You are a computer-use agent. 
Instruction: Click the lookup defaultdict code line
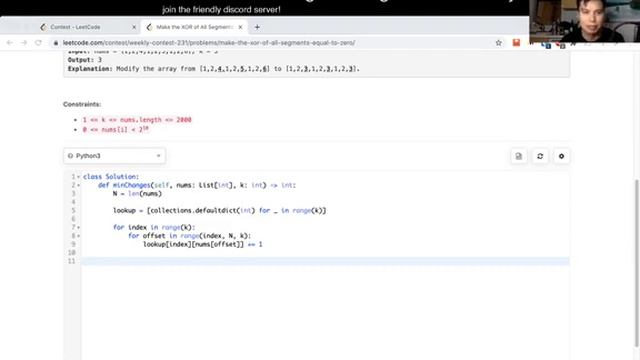point(220,211)
